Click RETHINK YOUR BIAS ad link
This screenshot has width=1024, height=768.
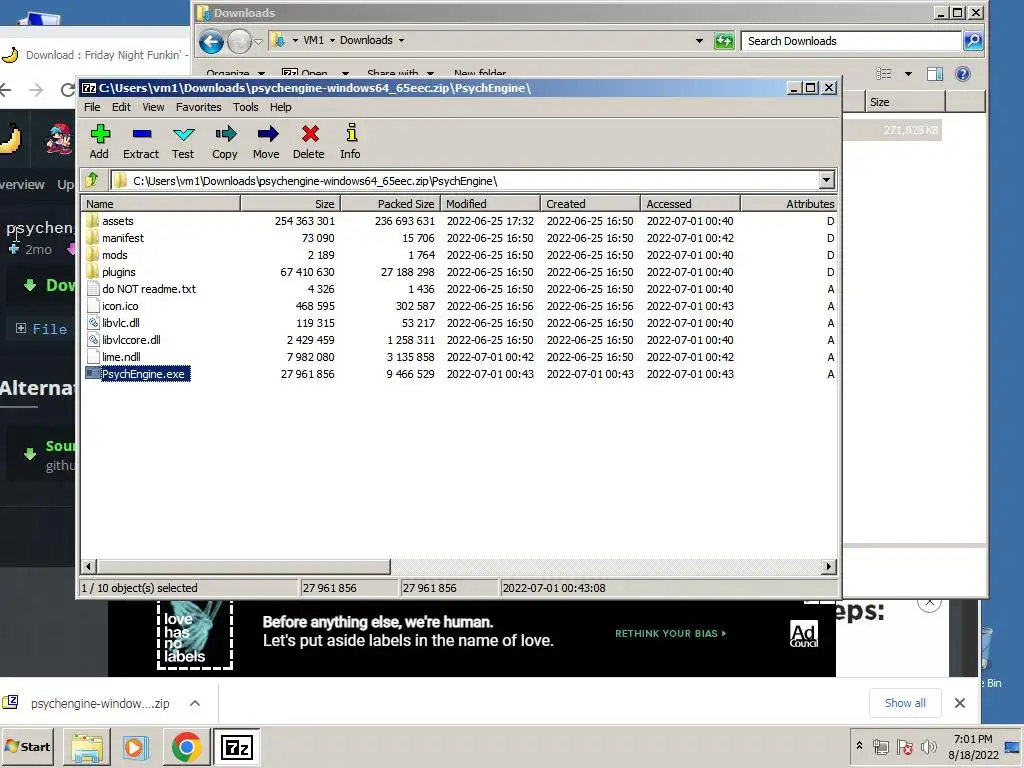(x=670, y=633)
